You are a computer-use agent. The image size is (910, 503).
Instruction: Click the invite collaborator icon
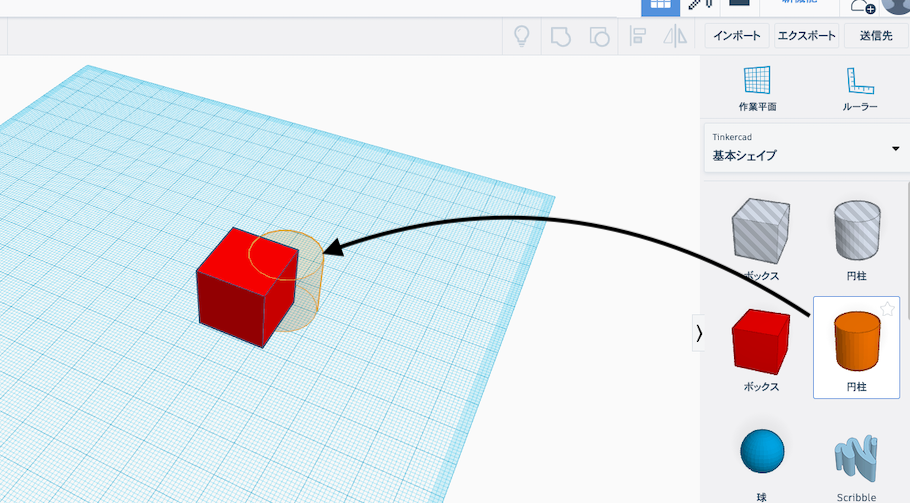pyautogui.click(x=862, y=5)
